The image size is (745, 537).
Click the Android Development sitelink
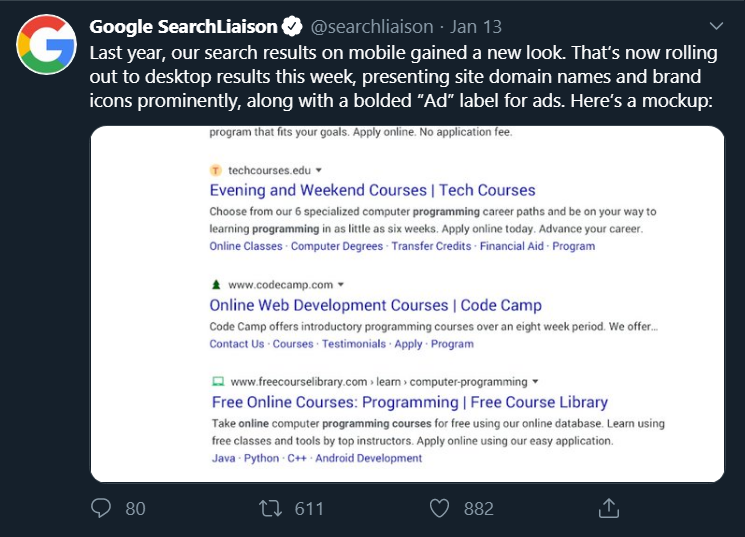369,458
